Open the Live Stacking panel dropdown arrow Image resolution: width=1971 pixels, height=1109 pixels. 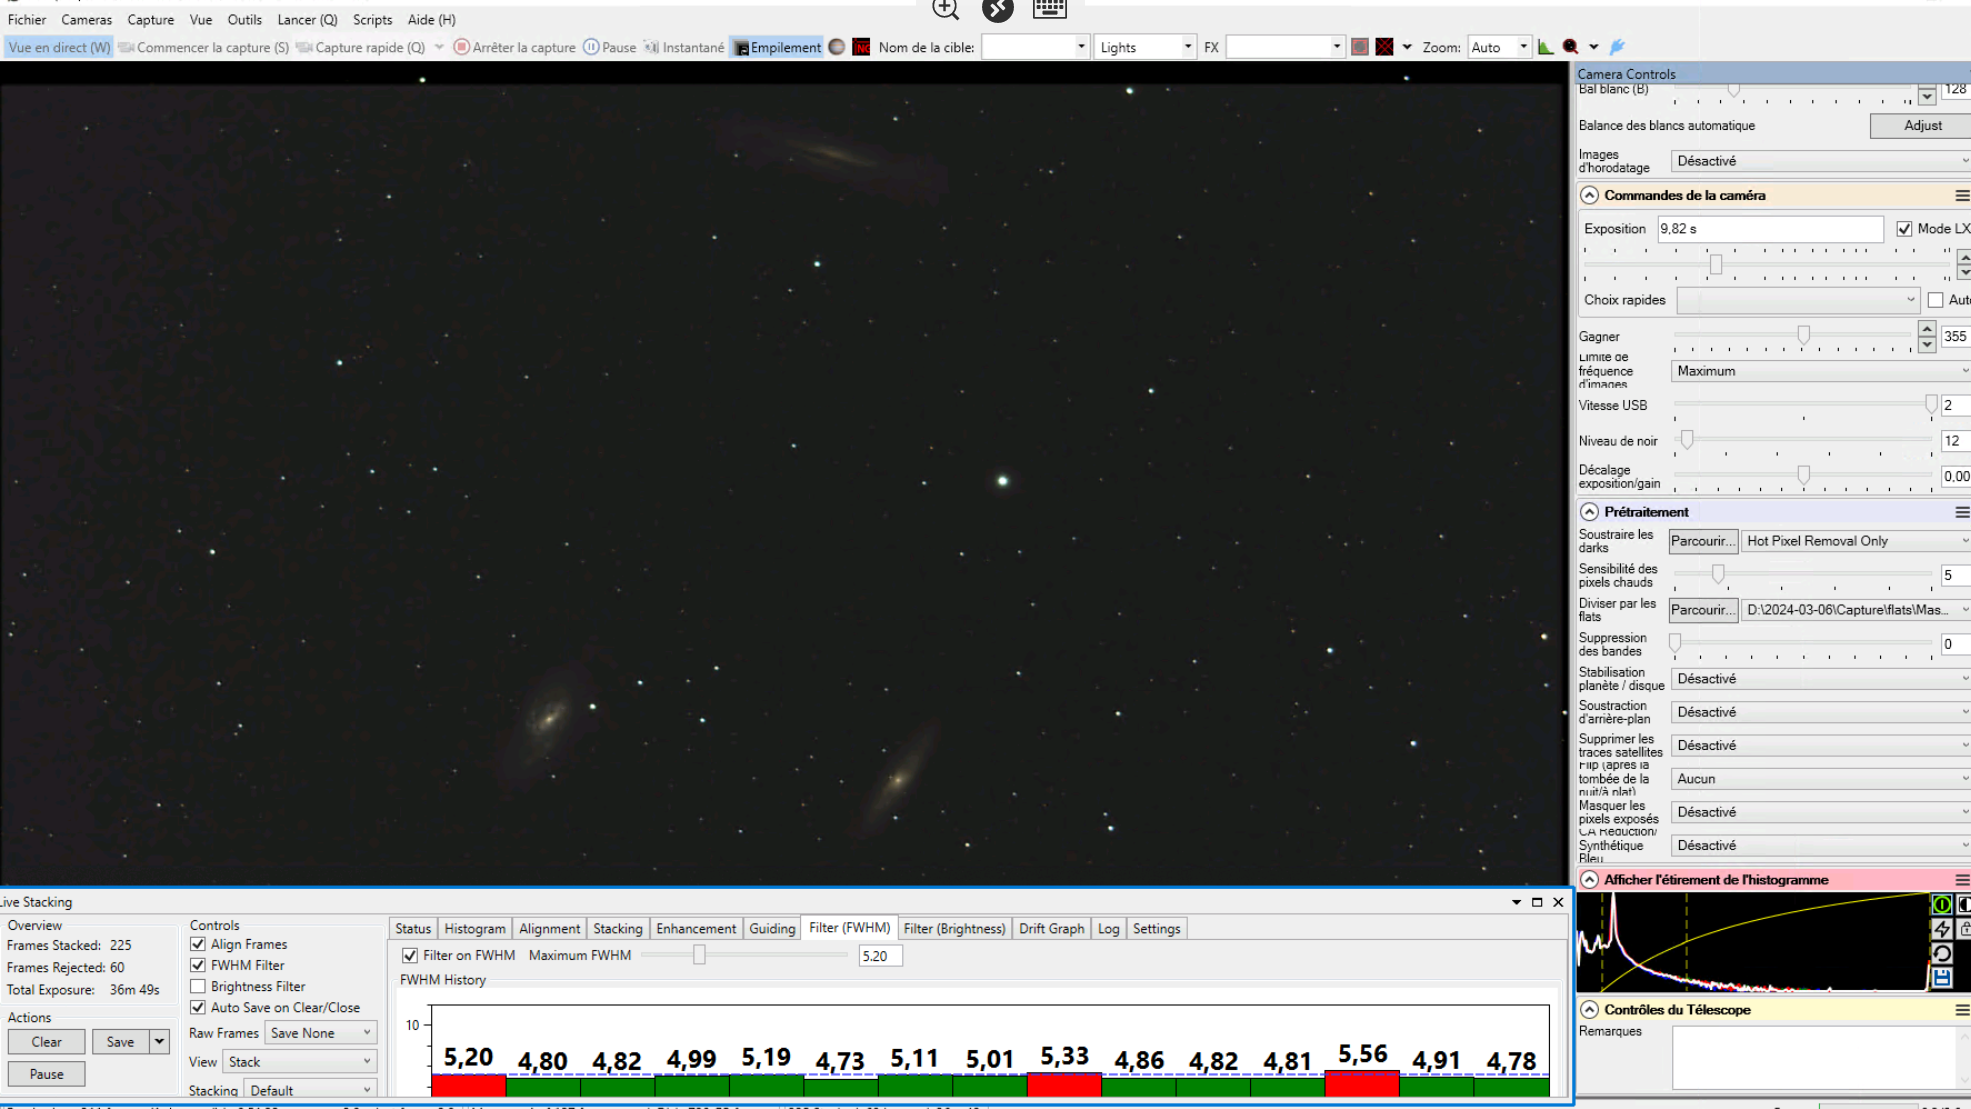point(1516,902)
